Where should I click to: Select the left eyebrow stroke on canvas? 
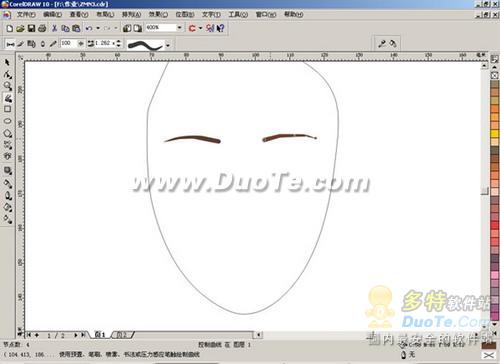[193, 139]
